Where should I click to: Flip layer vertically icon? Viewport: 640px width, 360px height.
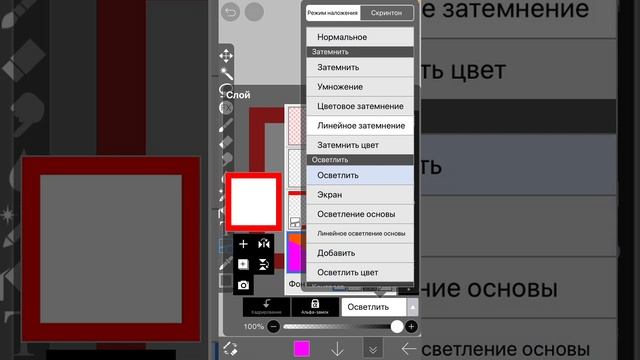264,264
